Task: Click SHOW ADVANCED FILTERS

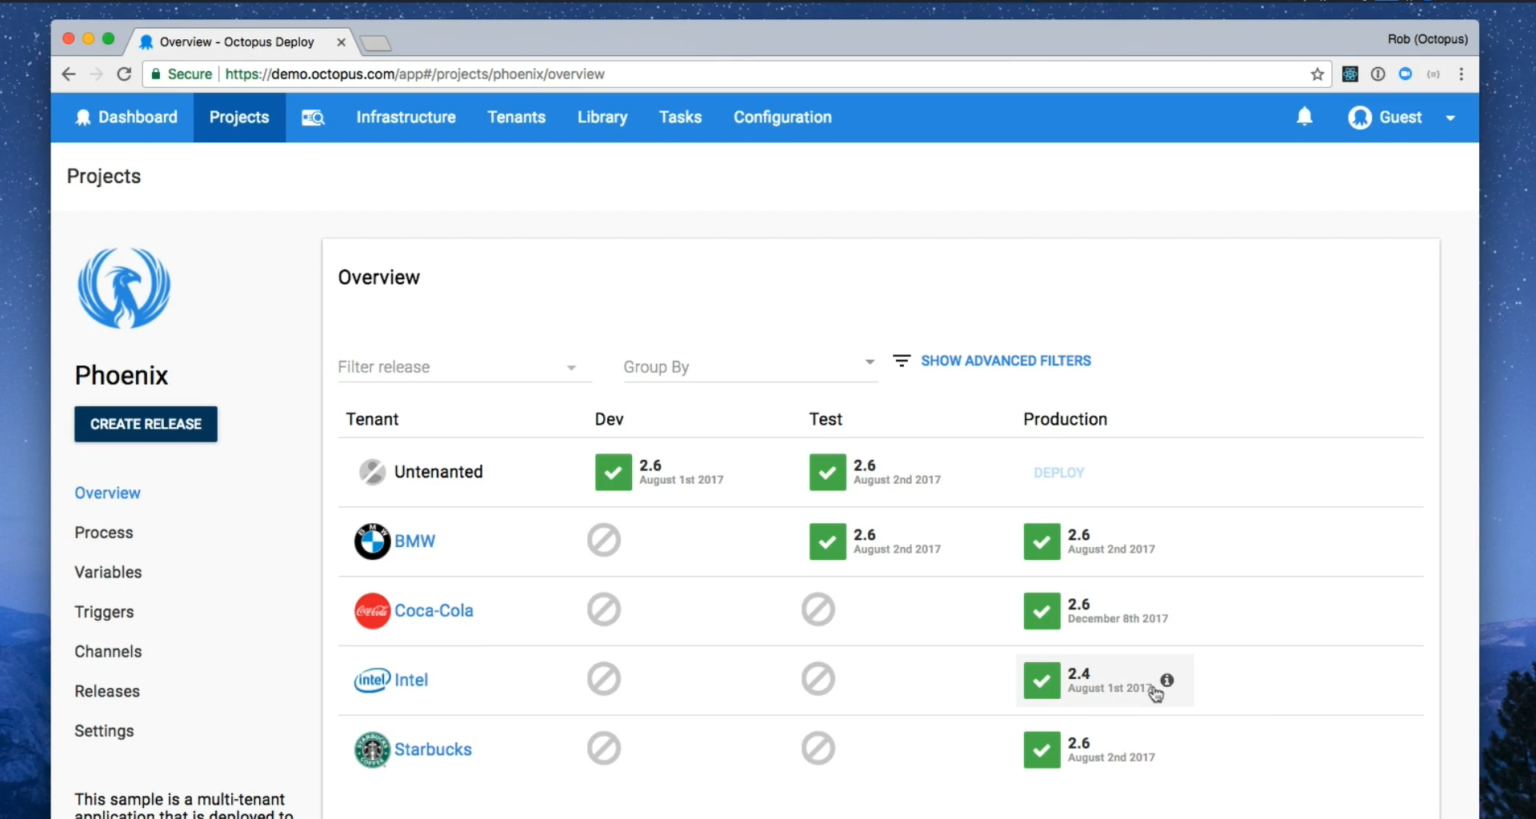Action: click(1006, 361)
